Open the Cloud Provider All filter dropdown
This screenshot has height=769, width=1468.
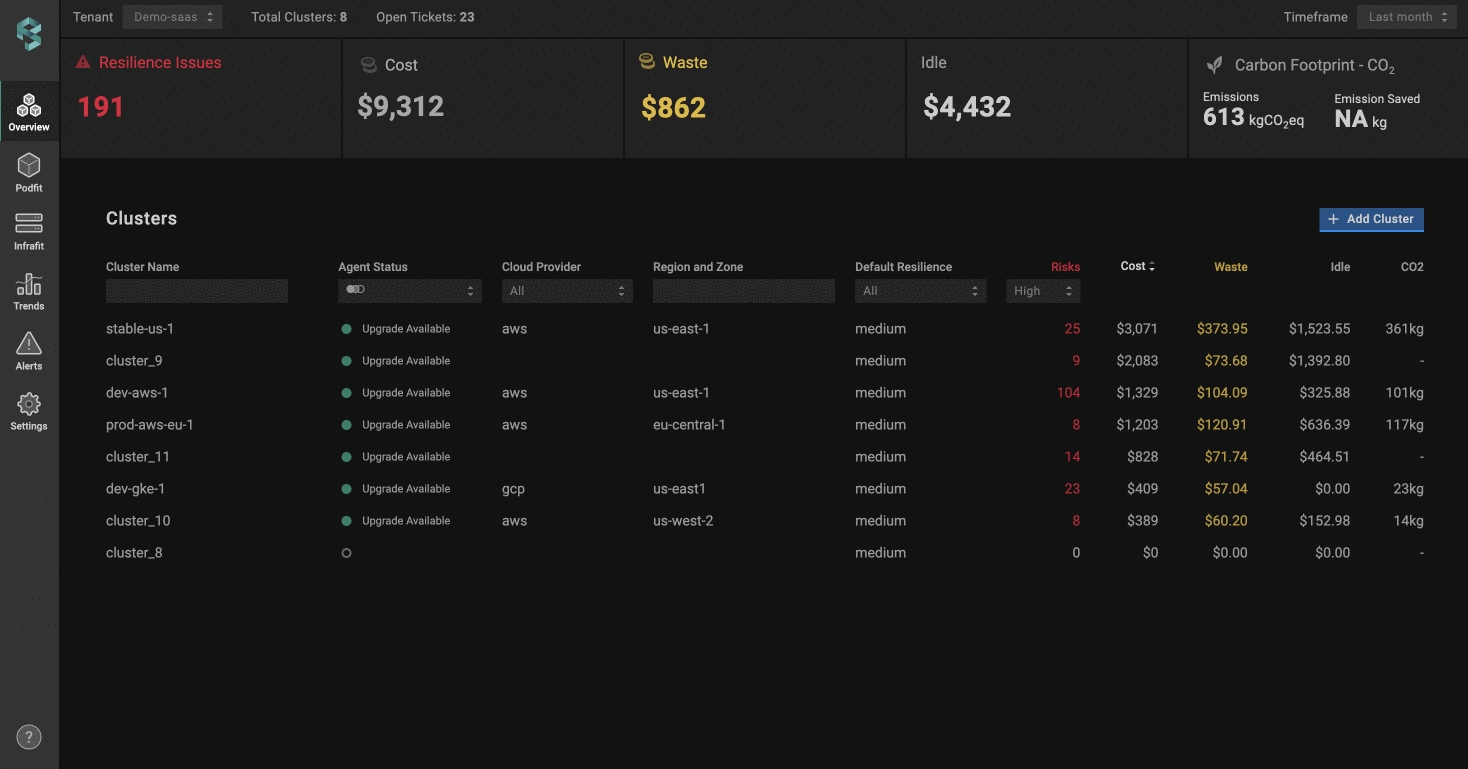(566, 291)
